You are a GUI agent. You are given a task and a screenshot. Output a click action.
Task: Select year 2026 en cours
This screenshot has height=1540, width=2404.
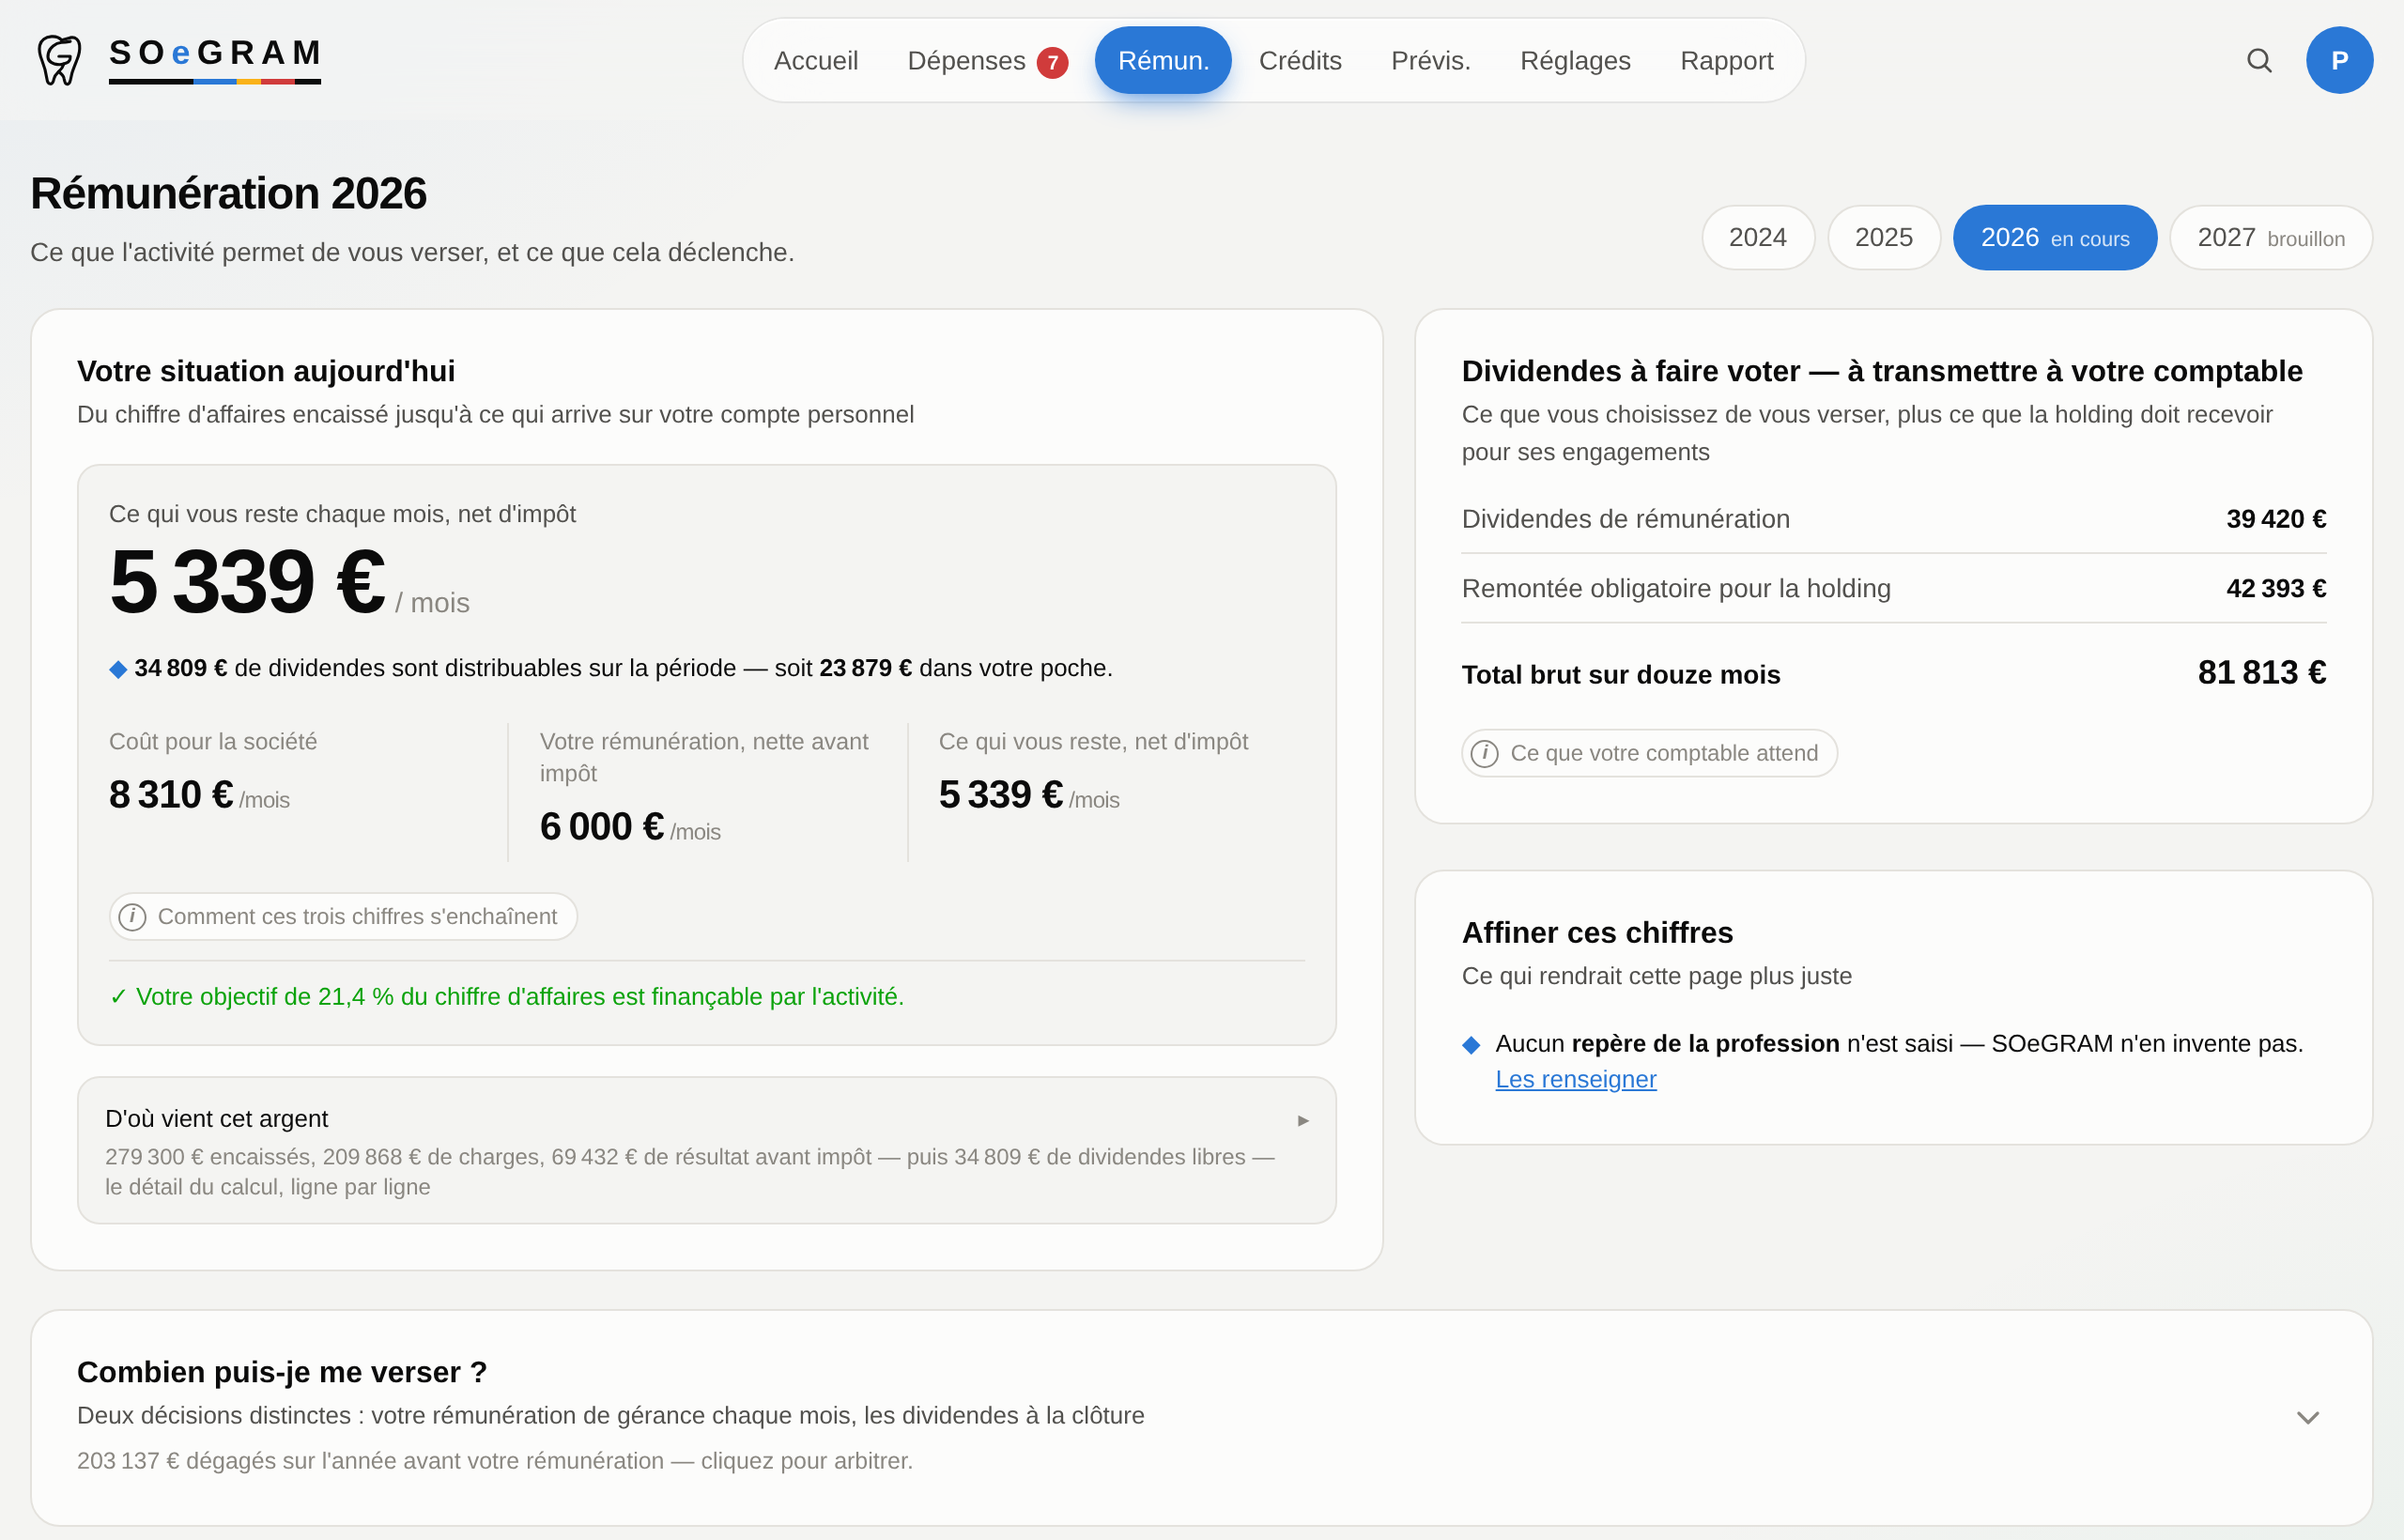[2055, 238]
